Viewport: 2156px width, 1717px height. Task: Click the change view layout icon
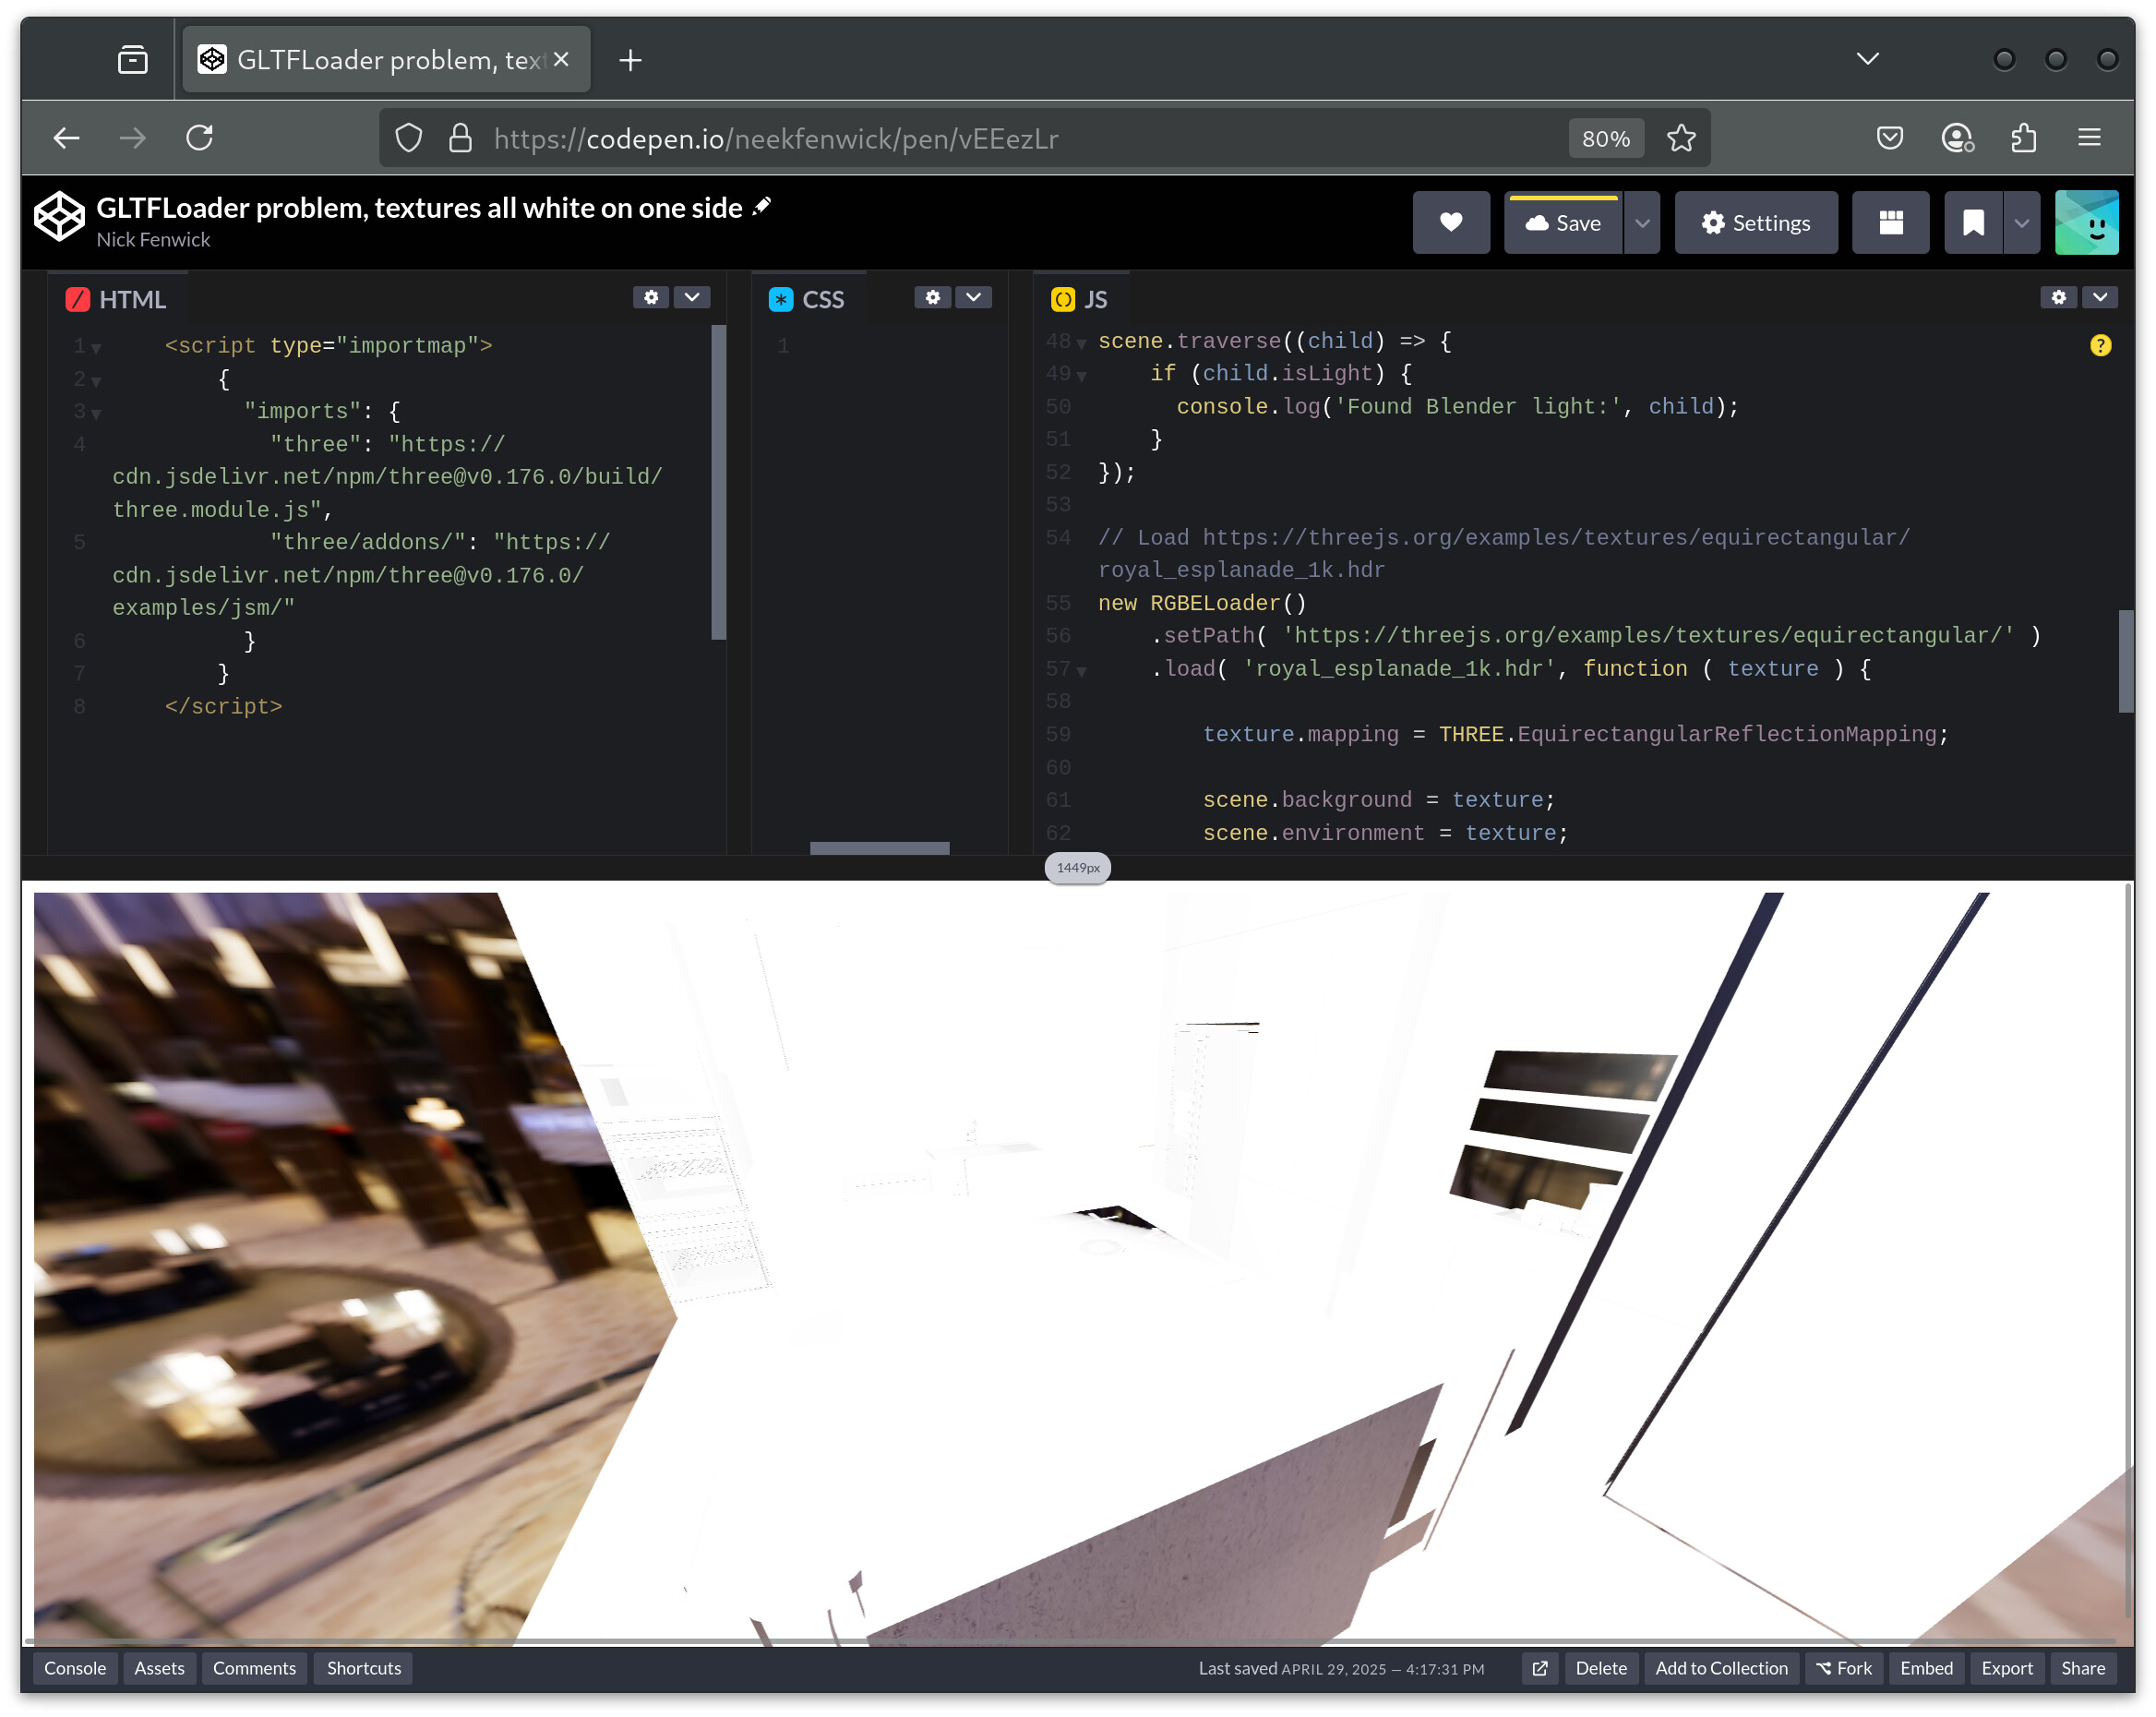click(x=1891, y=222)
